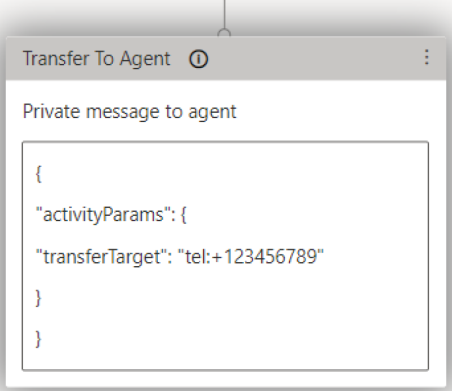Click the info icon beside Transfer To Agent

[199, 59]
